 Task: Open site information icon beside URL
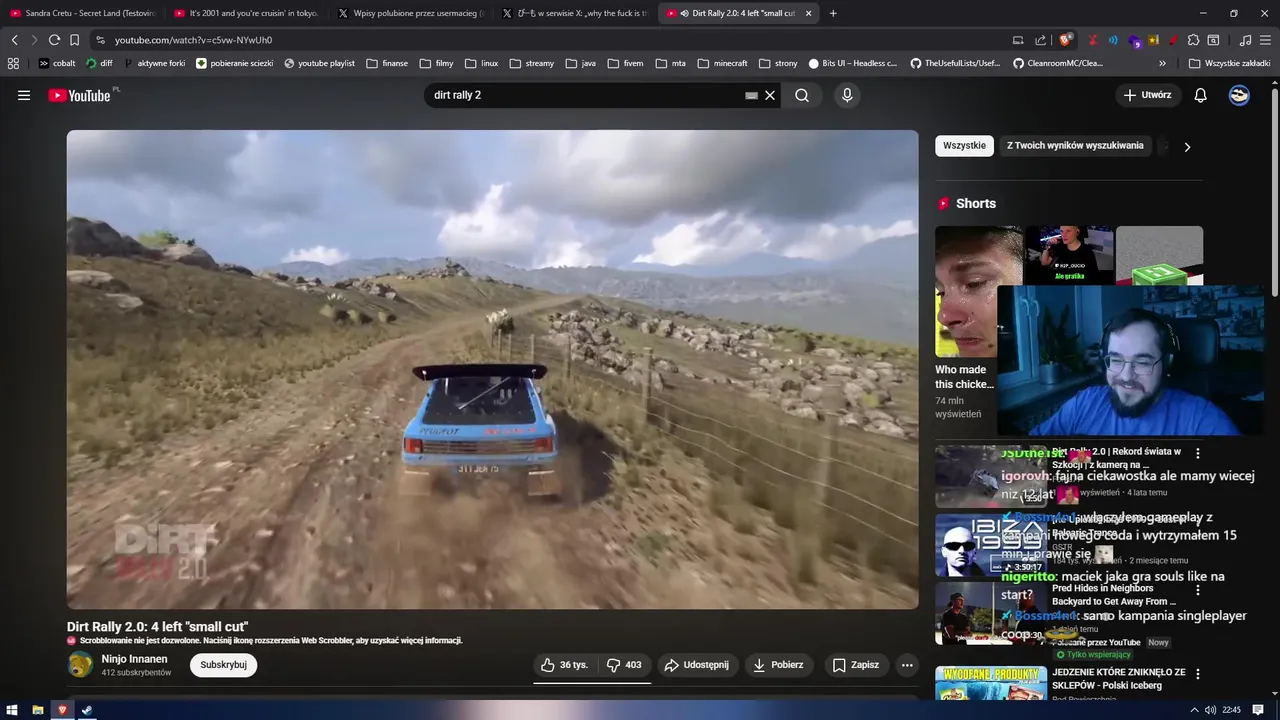pyautogui.click(x=100, y=40)
